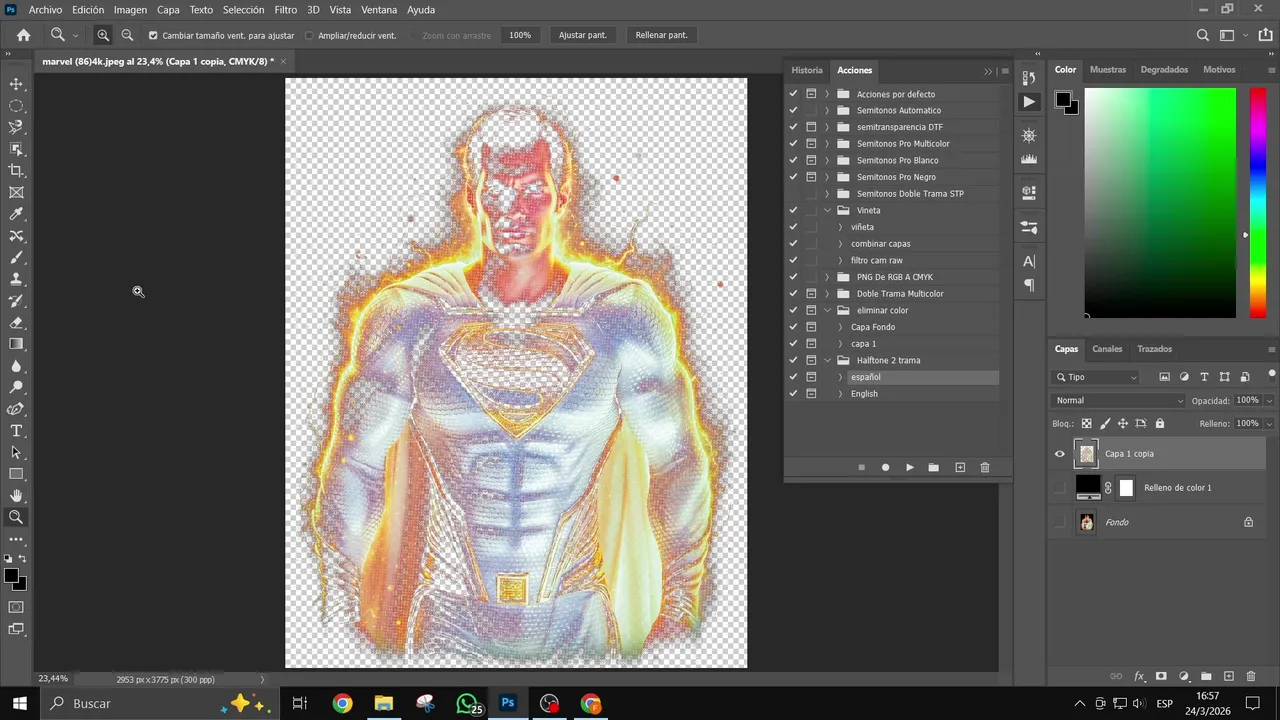Select the Clone Stamp tool
This screenshot has width=1280, height=720.
point(16,279)
